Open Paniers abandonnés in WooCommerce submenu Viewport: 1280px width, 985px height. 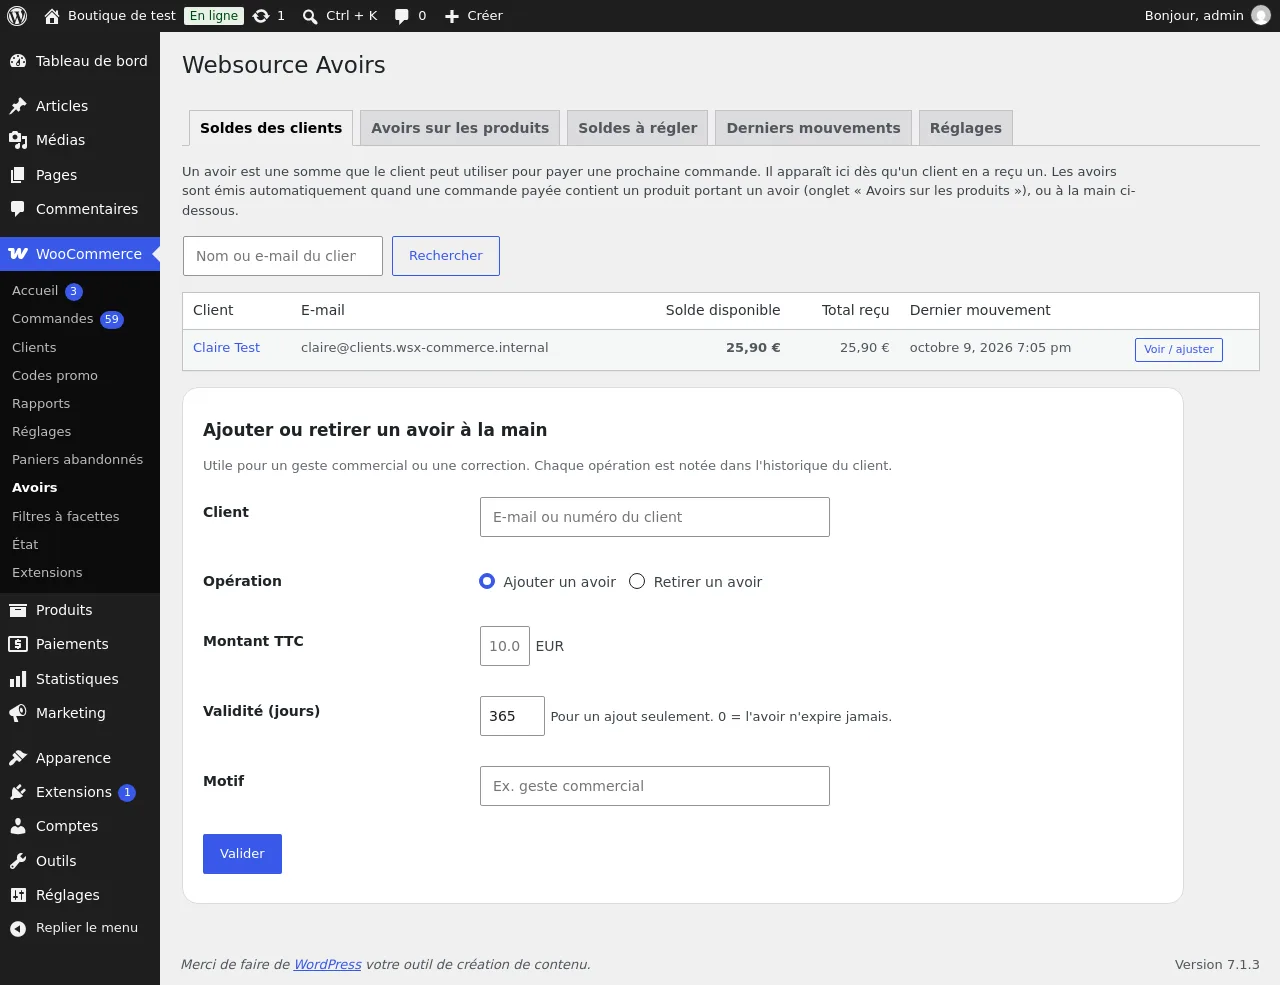78,460
